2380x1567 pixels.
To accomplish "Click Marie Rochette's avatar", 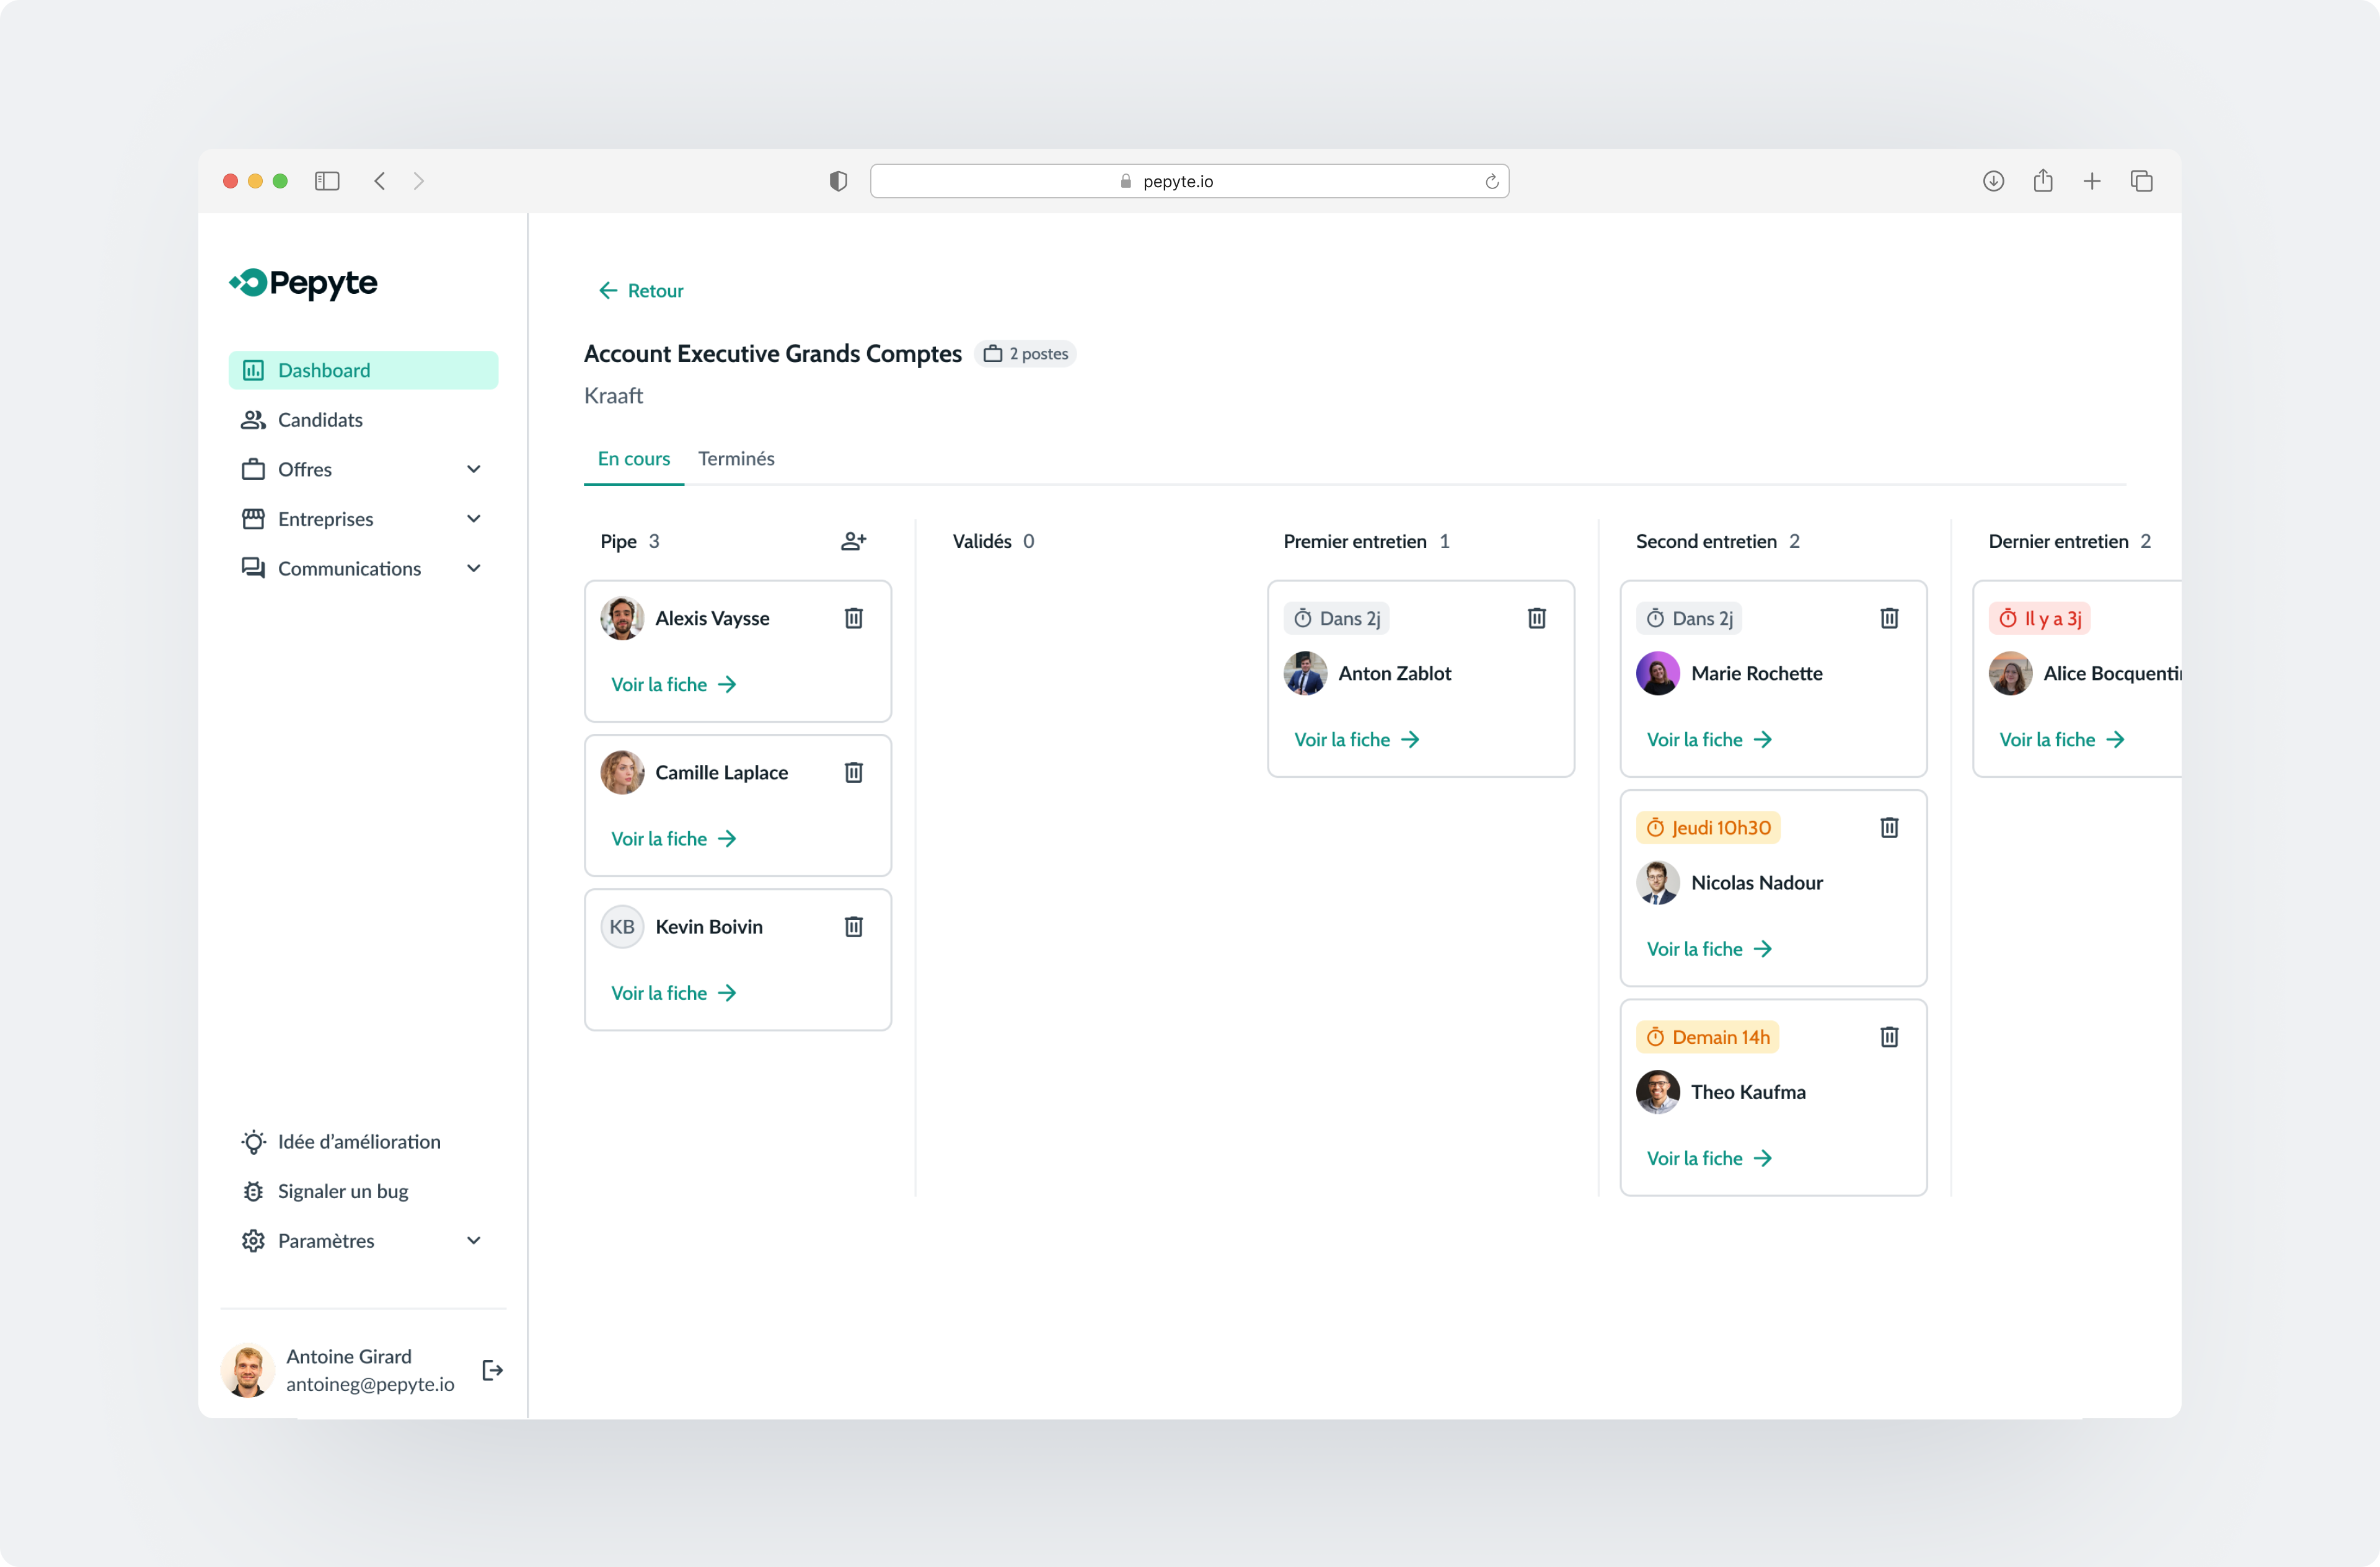I will [1657, 673].
